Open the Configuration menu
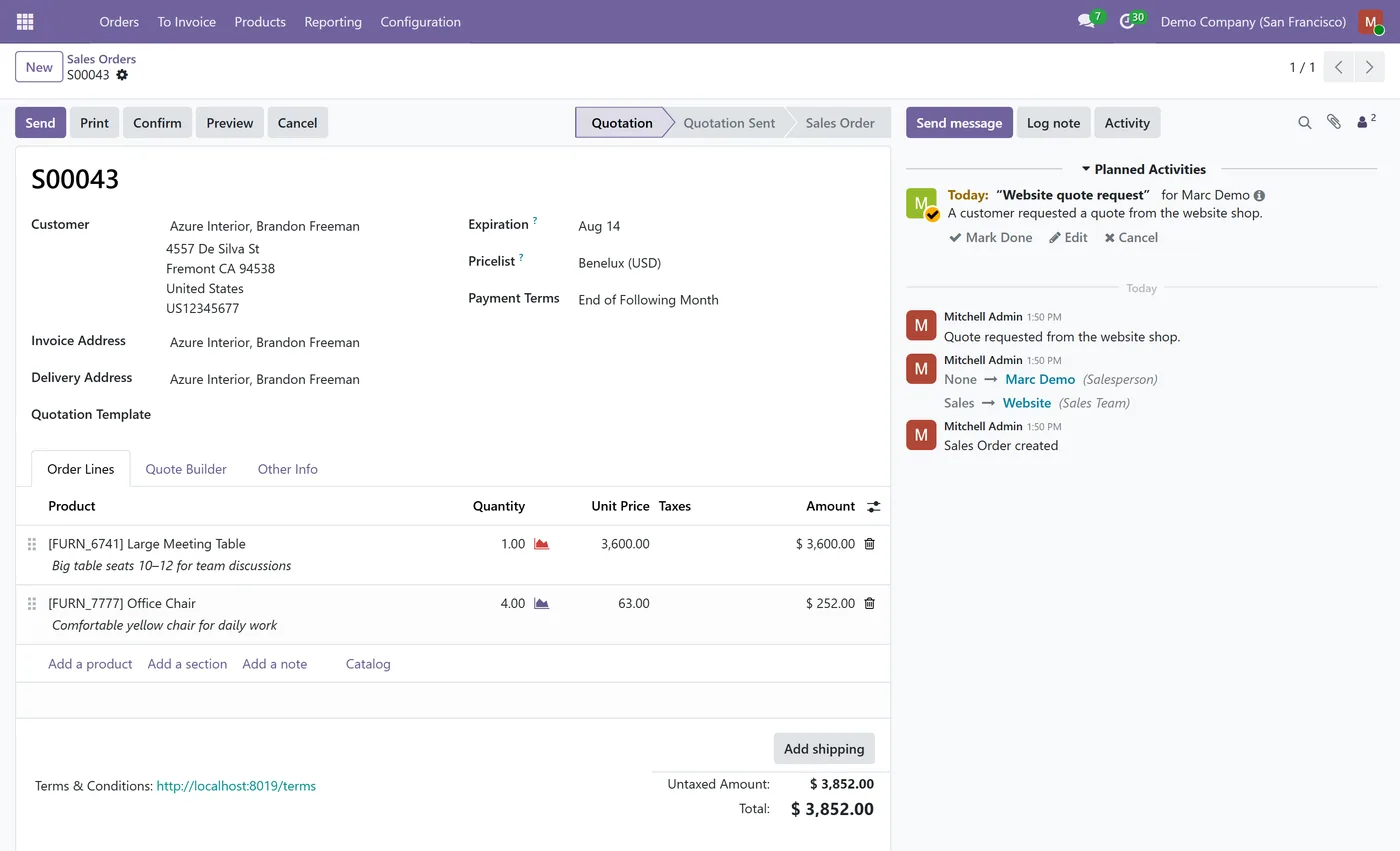 coord(420,21)
